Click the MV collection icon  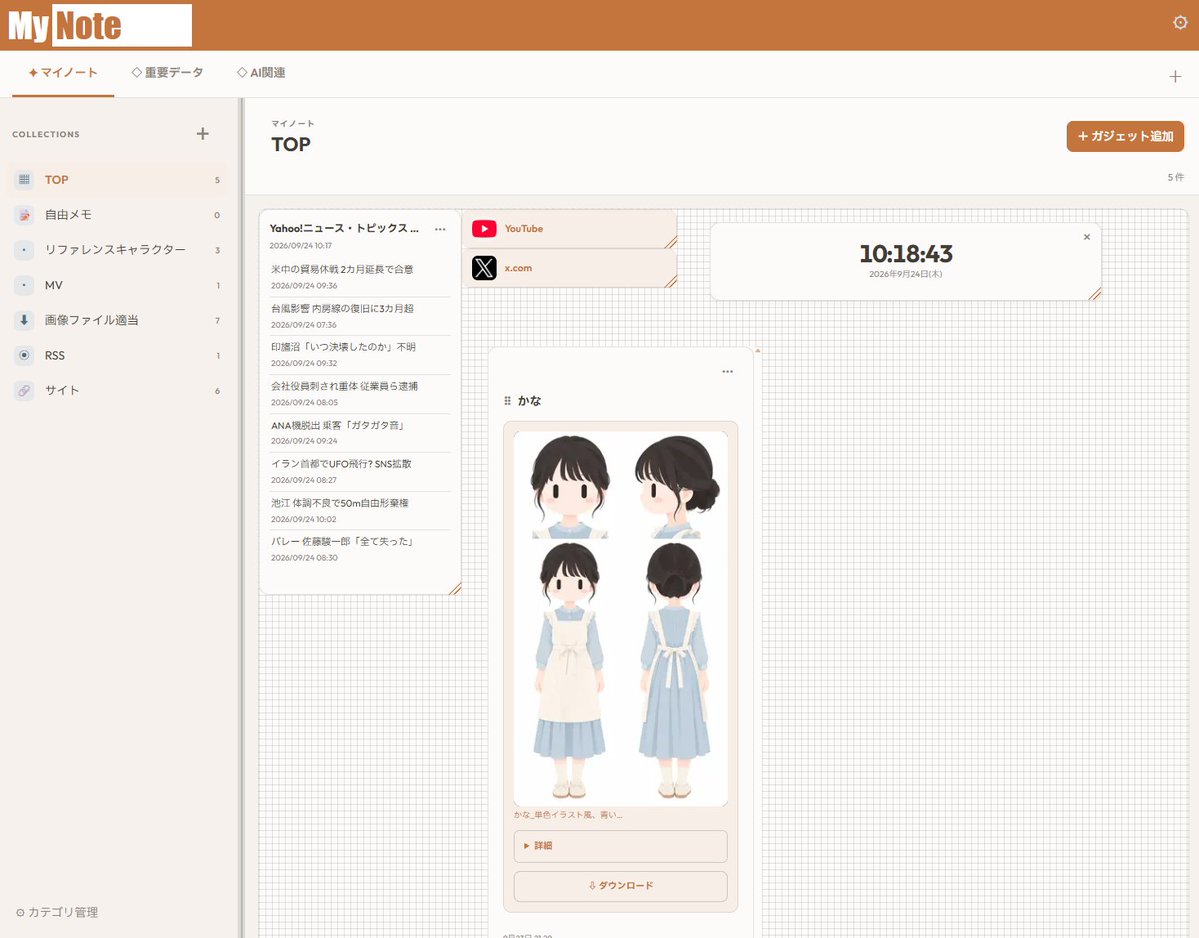click(x=24, y=285)
